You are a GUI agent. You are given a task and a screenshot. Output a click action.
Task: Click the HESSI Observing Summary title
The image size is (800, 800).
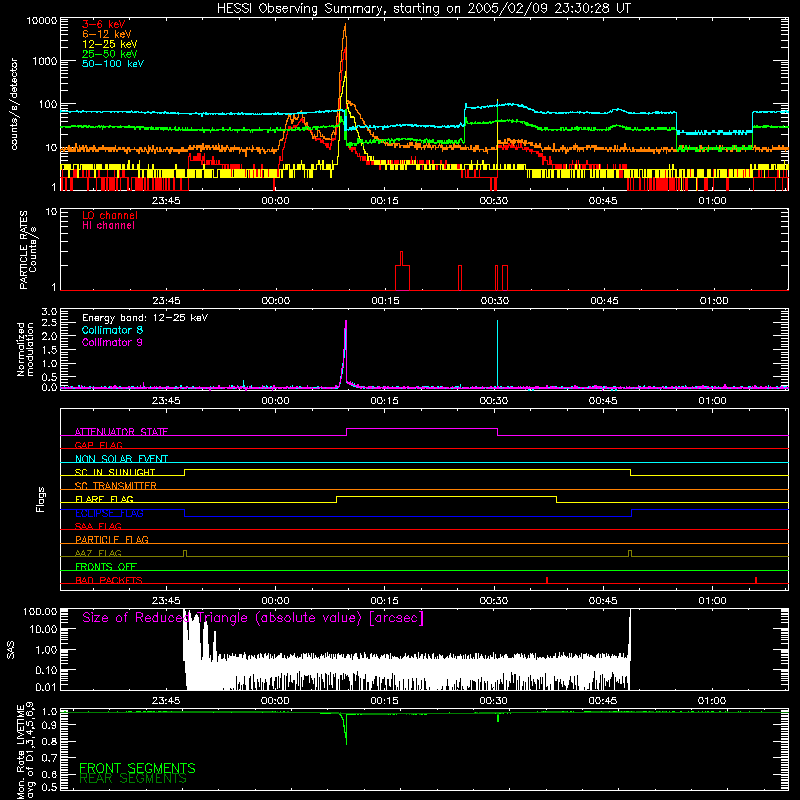tap(423, 9)
